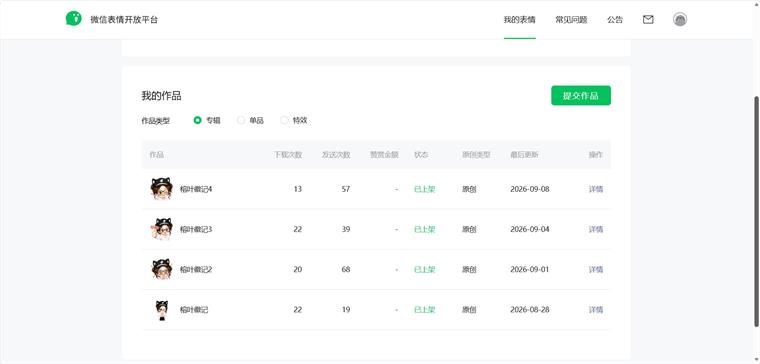Screen dimensions: 760x364
Task: Click the date 2026-08-28
Action: [x=530, y=310]
